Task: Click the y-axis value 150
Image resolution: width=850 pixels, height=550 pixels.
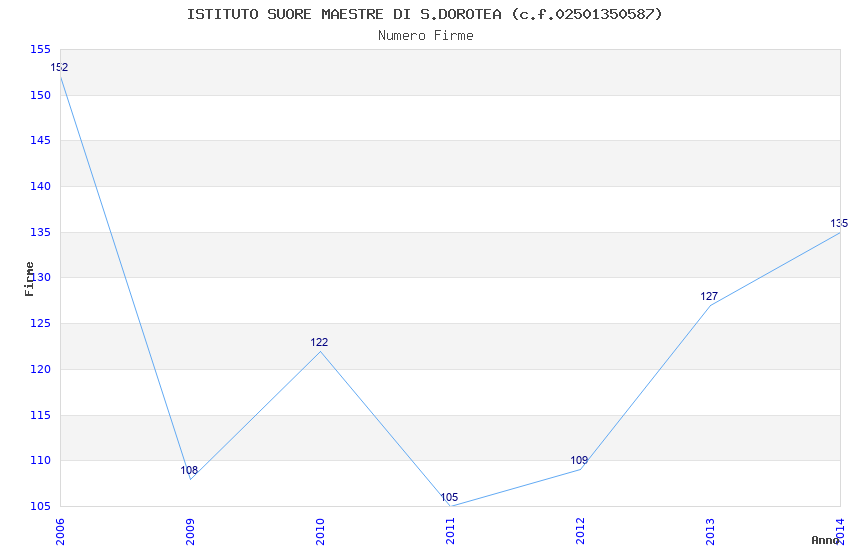Action: (x=40, y=95)
